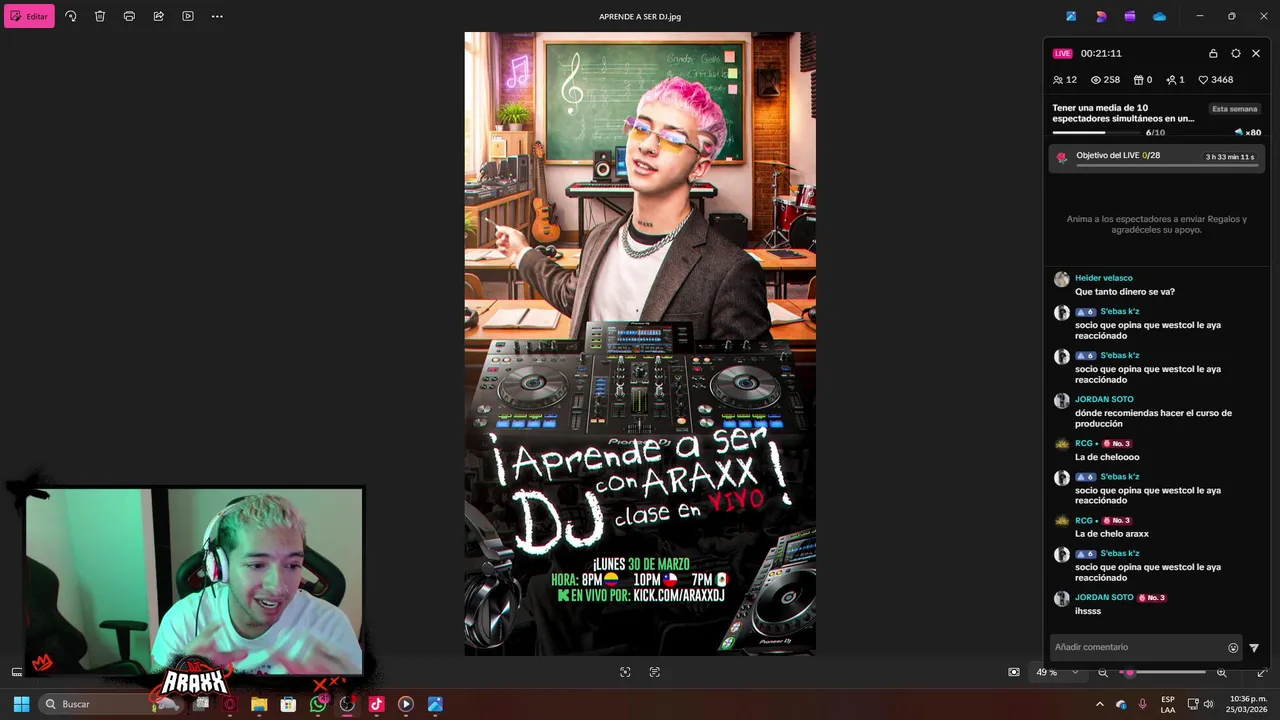The height and width of the screenshot is (720, 1280).
Task: Toggle the lock icon in the LIVE panel
Action: (x=1213, y=53)
